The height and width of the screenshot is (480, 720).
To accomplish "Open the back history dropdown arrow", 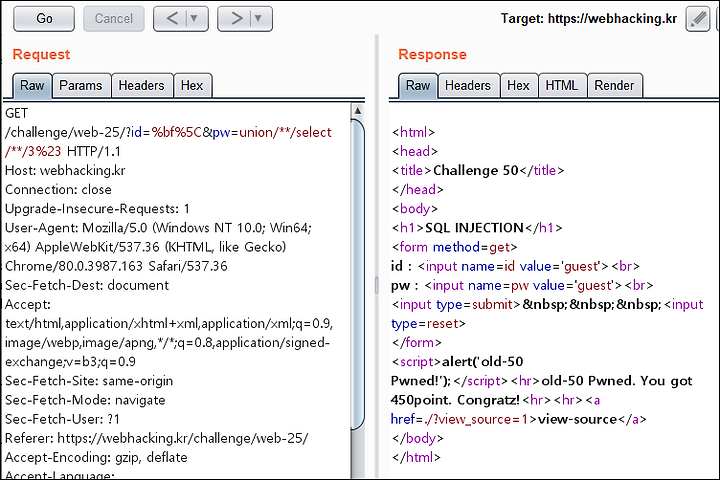I will click(x=194, y=19).
